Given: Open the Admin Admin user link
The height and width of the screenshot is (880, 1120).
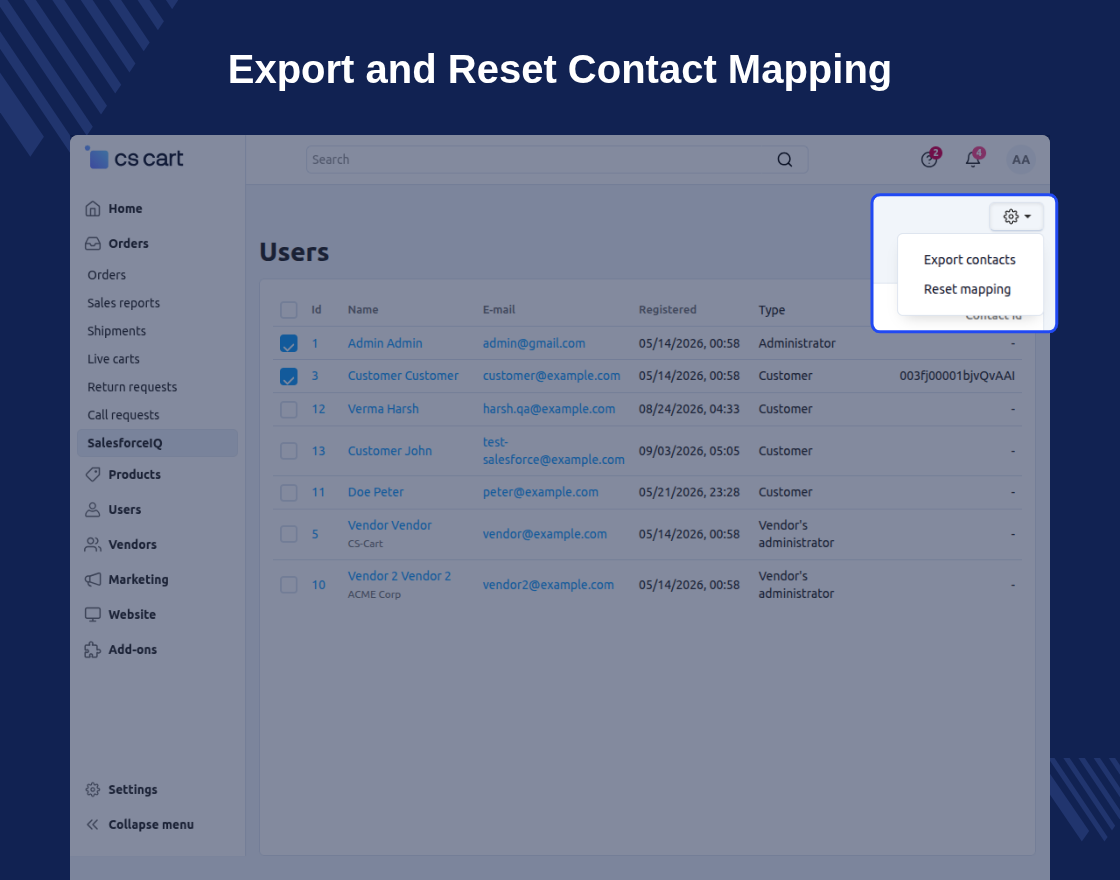Looking at the screenshot, I should pyautogui.click(x=385, y=343).
